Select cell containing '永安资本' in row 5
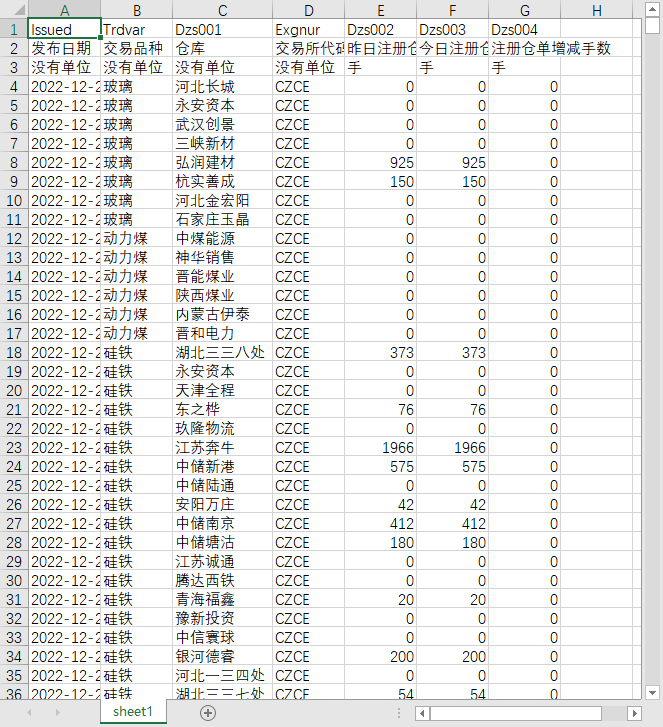663x727 pixels. [x=223, y=105]
